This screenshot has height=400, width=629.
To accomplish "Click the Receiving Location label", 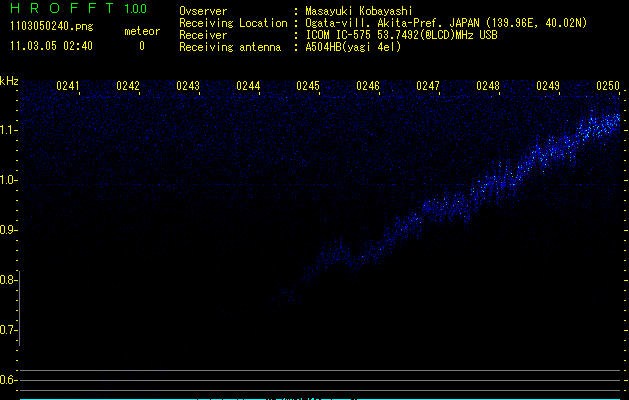I will [233, 23].
